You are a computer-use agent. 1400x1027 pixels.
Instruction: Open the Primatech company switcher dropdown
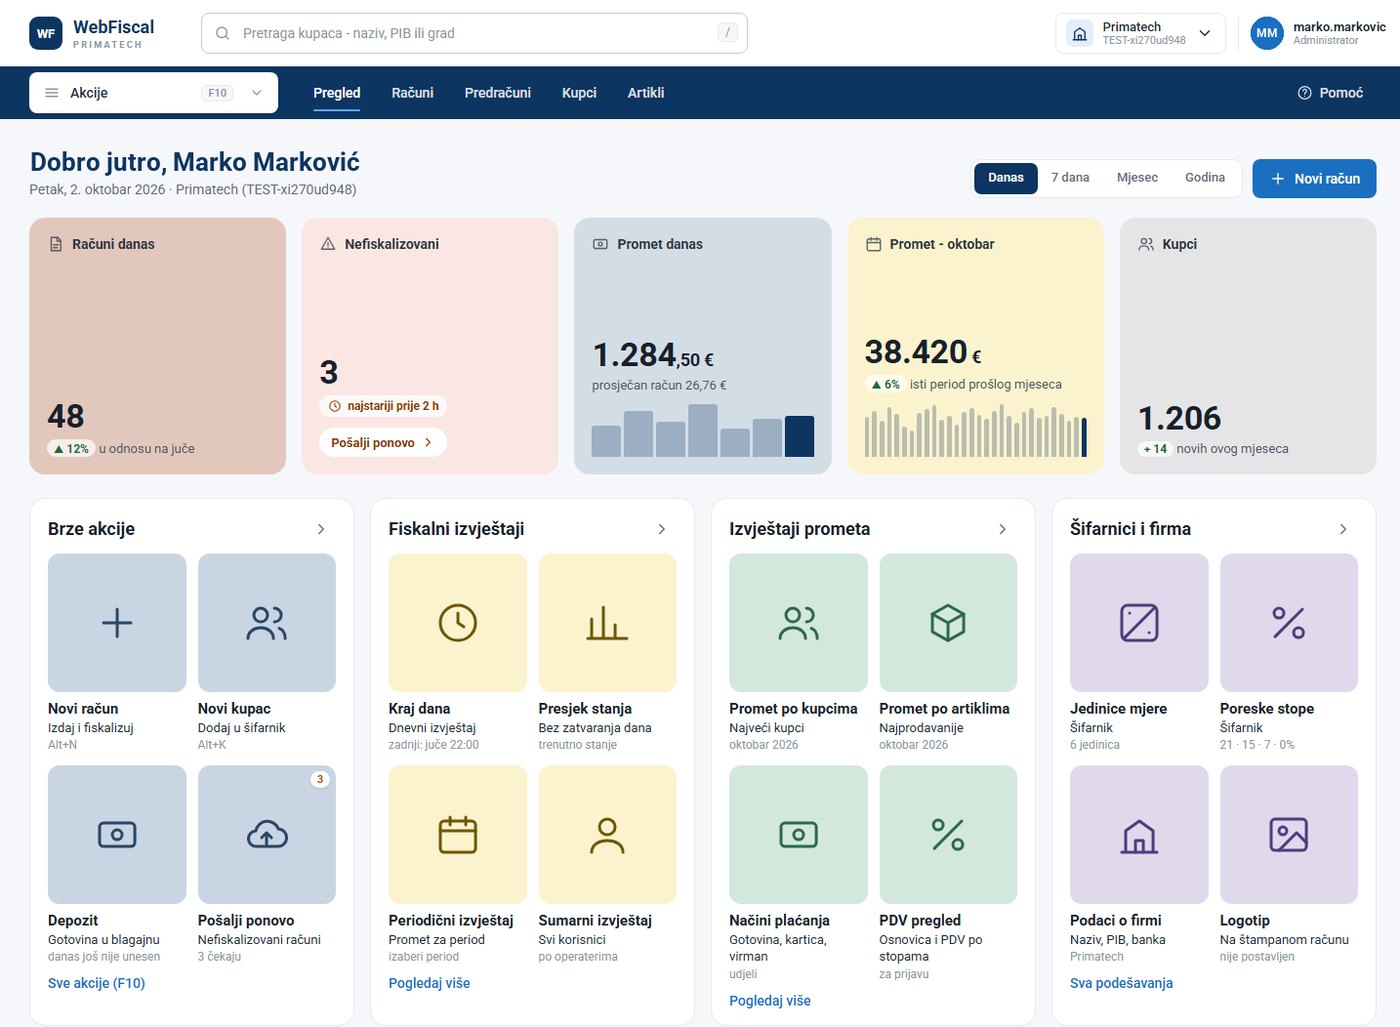(1141, 33)
